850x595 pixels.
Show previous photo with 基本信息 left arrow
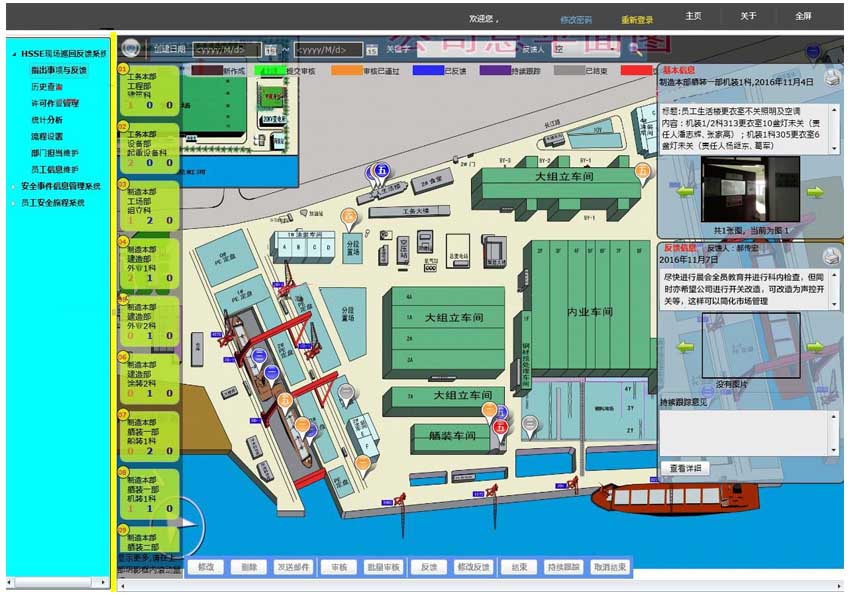(x=686, y=192)
